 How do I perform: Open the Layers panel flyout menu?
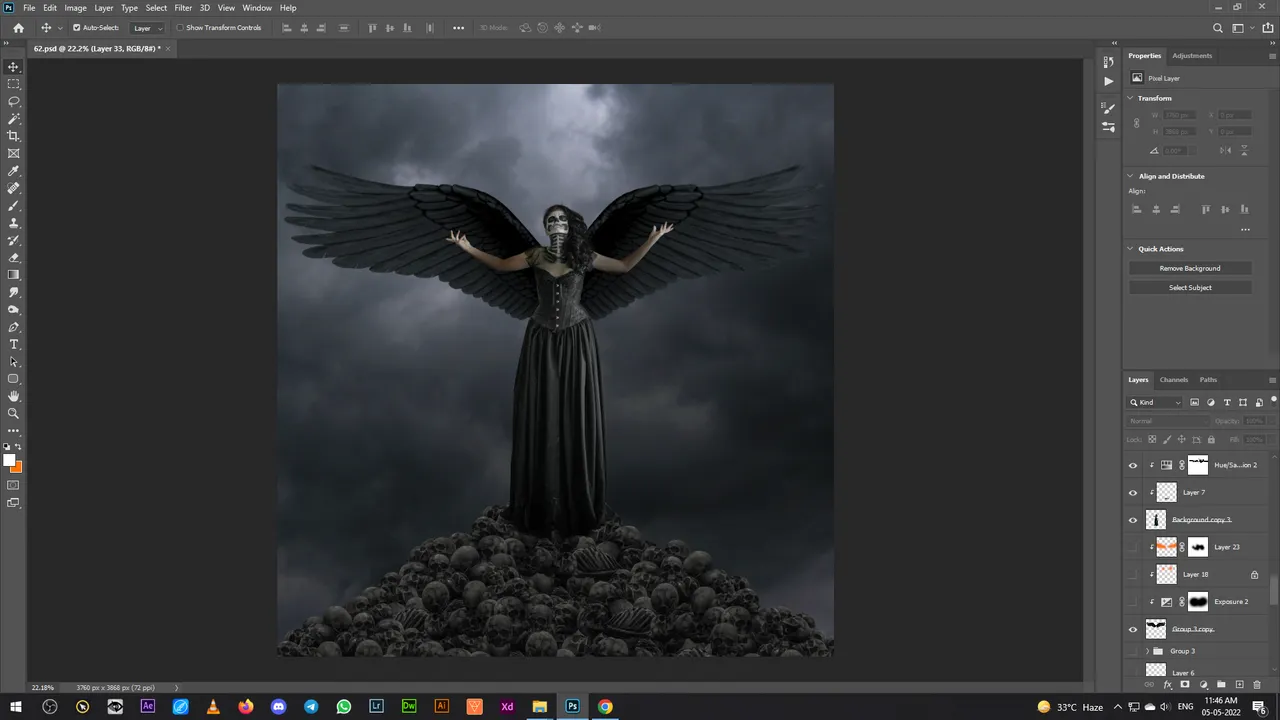1272,380
